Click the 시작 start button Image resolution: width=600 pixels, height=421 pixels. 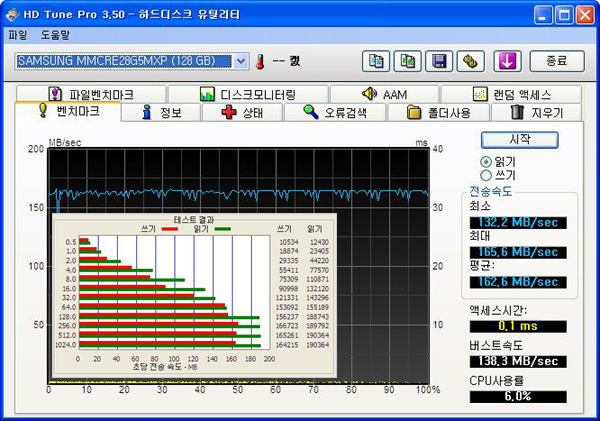(x=520, y=140)
